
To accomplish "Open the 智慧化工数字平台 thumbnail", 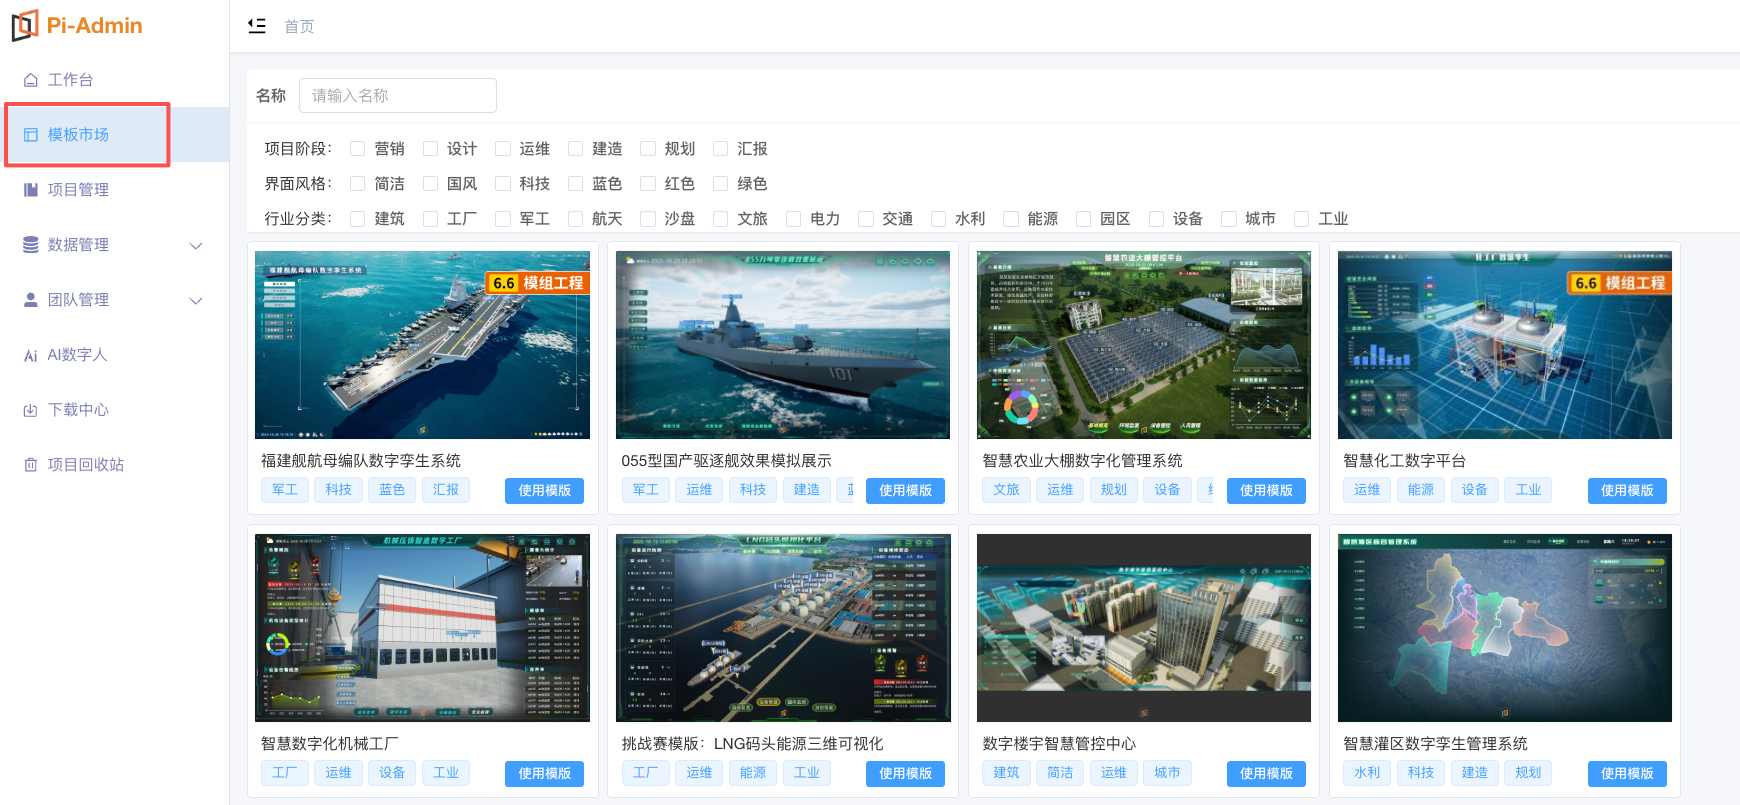I will [1505, 345].
